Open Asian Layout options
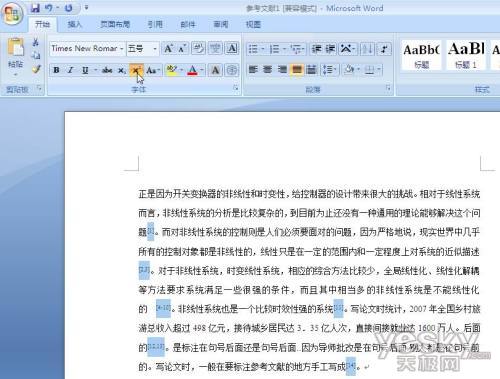The height and width of the screenshot is (379, 500). tap(347, 49)
